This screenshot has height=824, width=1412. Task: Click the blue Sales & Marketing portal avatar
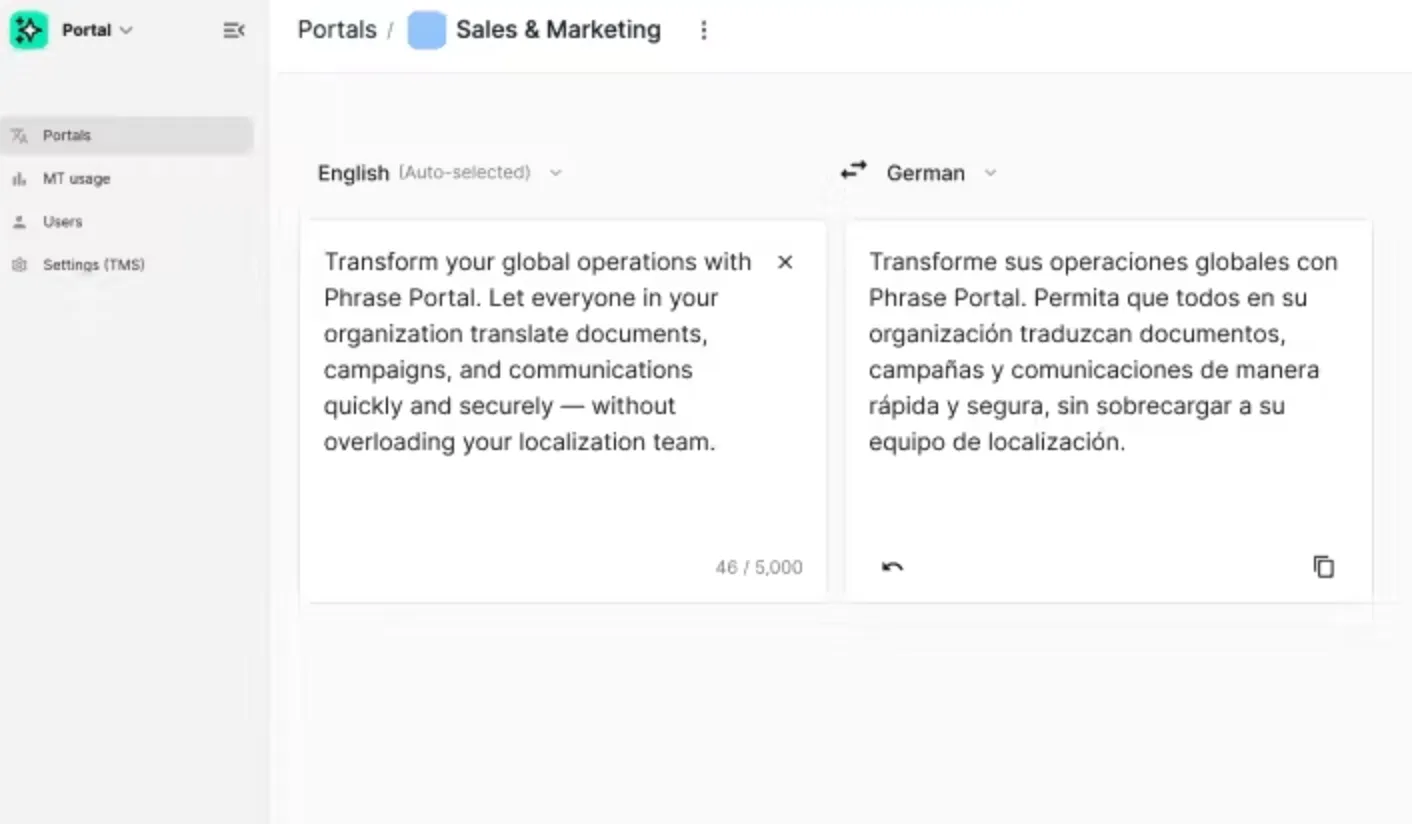click(x=427, y=30)
